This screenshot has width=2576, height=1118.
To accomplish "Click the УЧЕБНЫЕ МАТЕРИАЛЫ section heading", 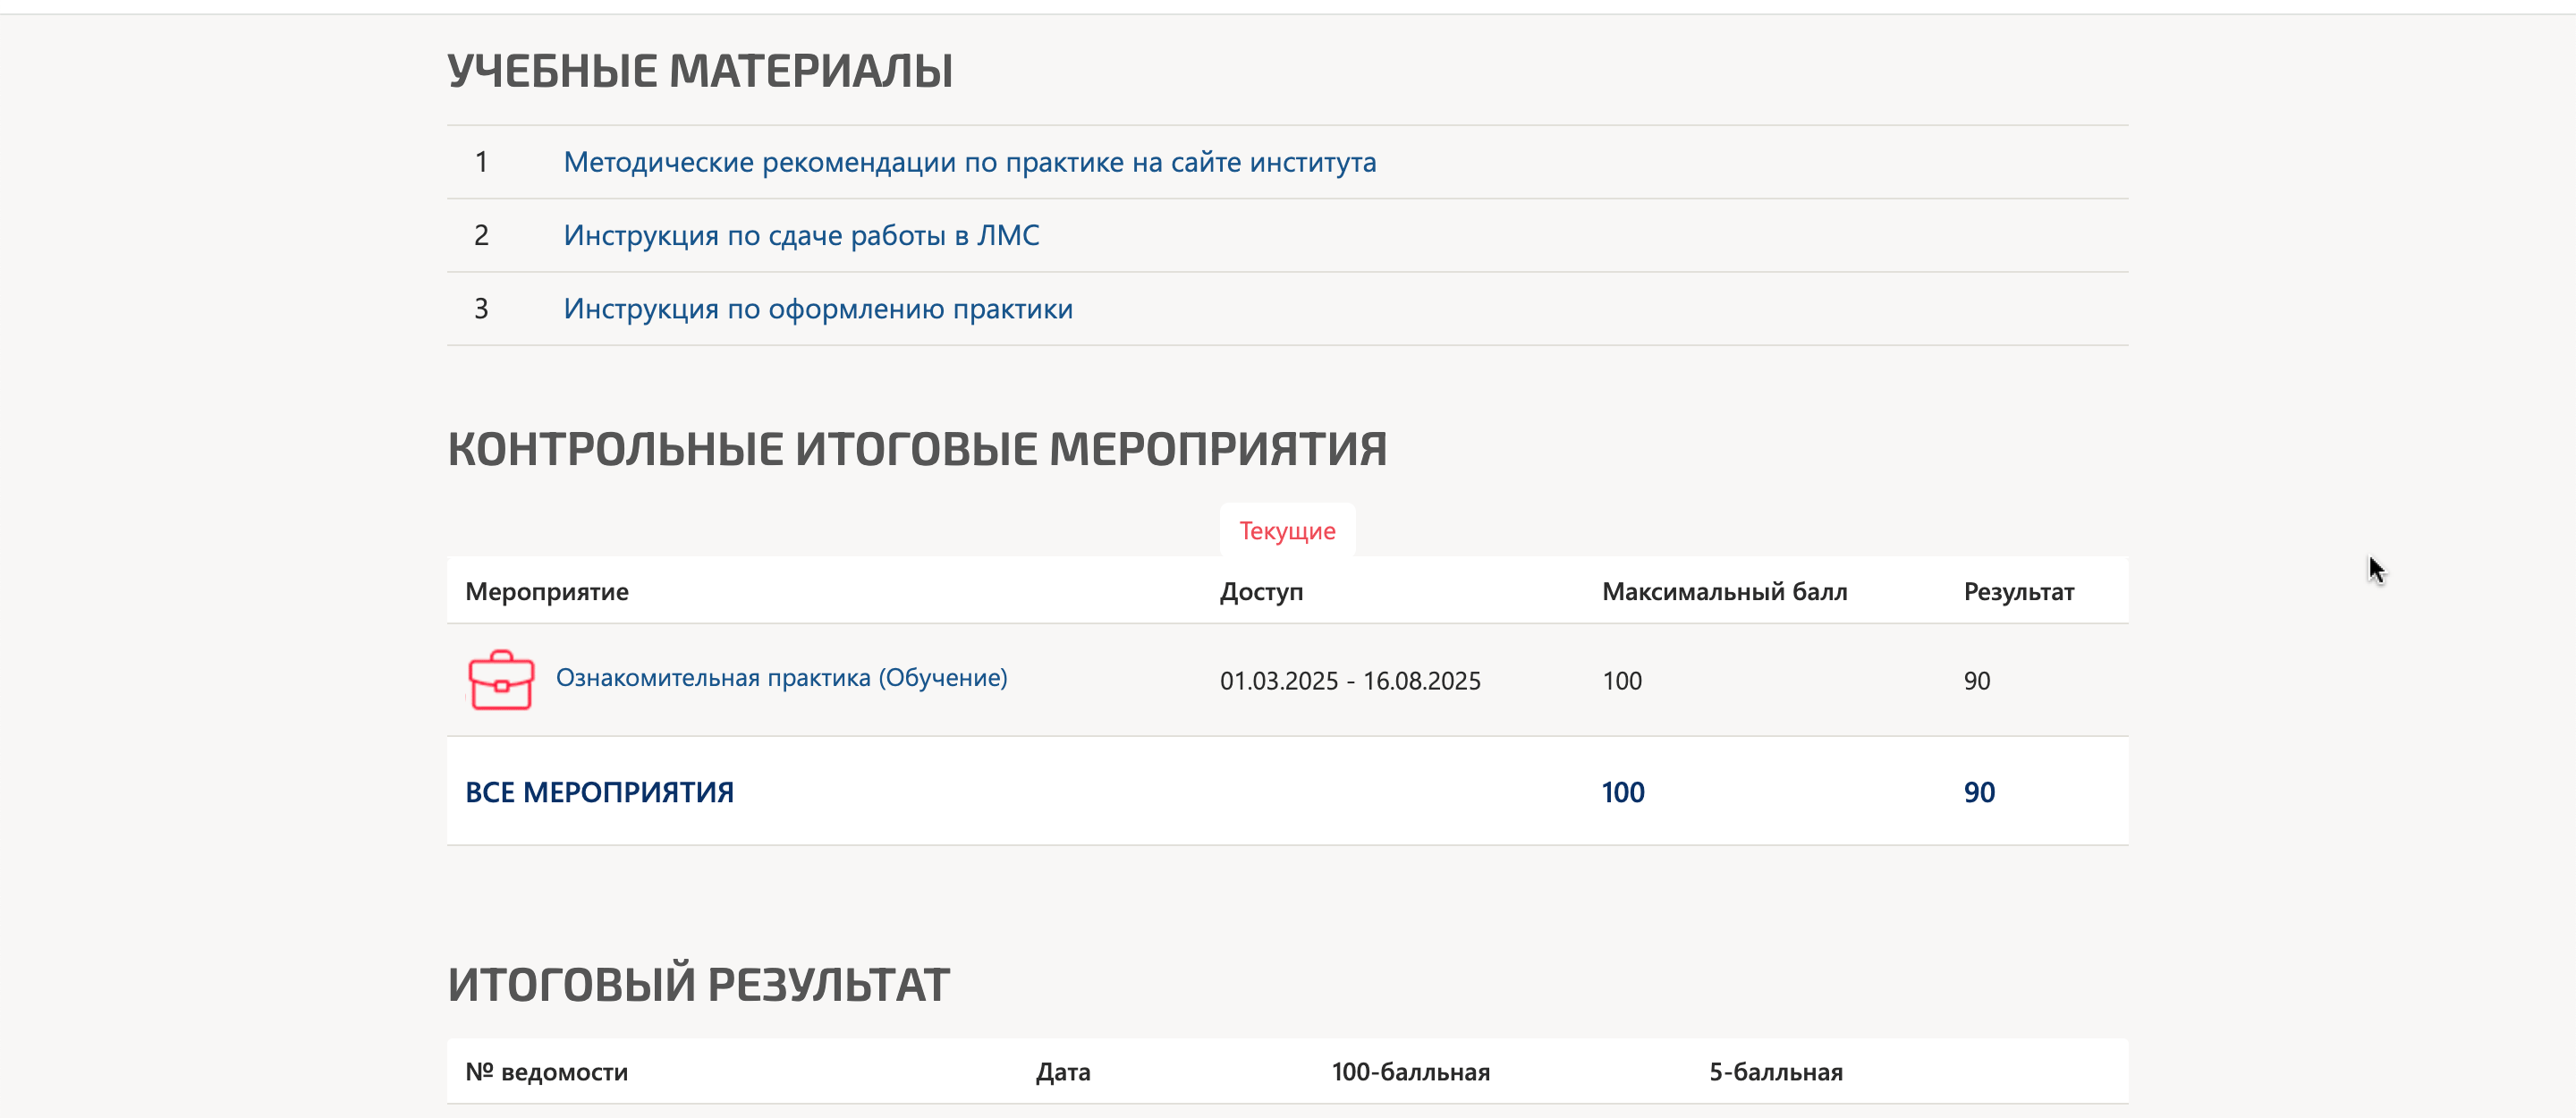I will pyautogui.click(x=699, y=71).
